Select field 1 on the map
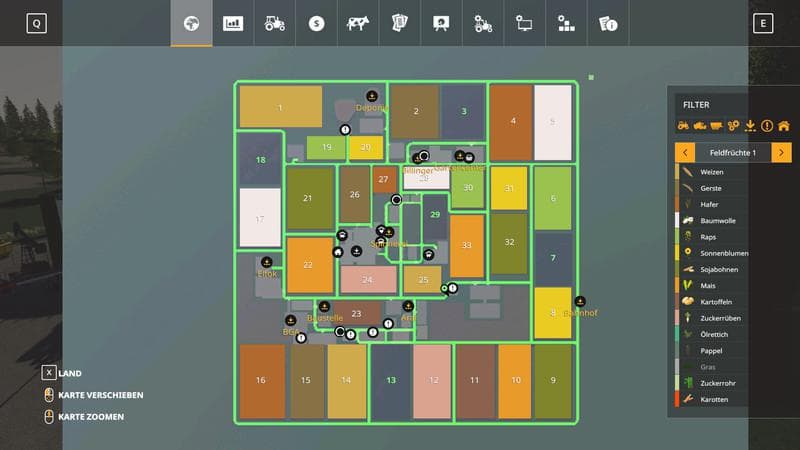The image size is (800, 450). [x=281, y=107]
